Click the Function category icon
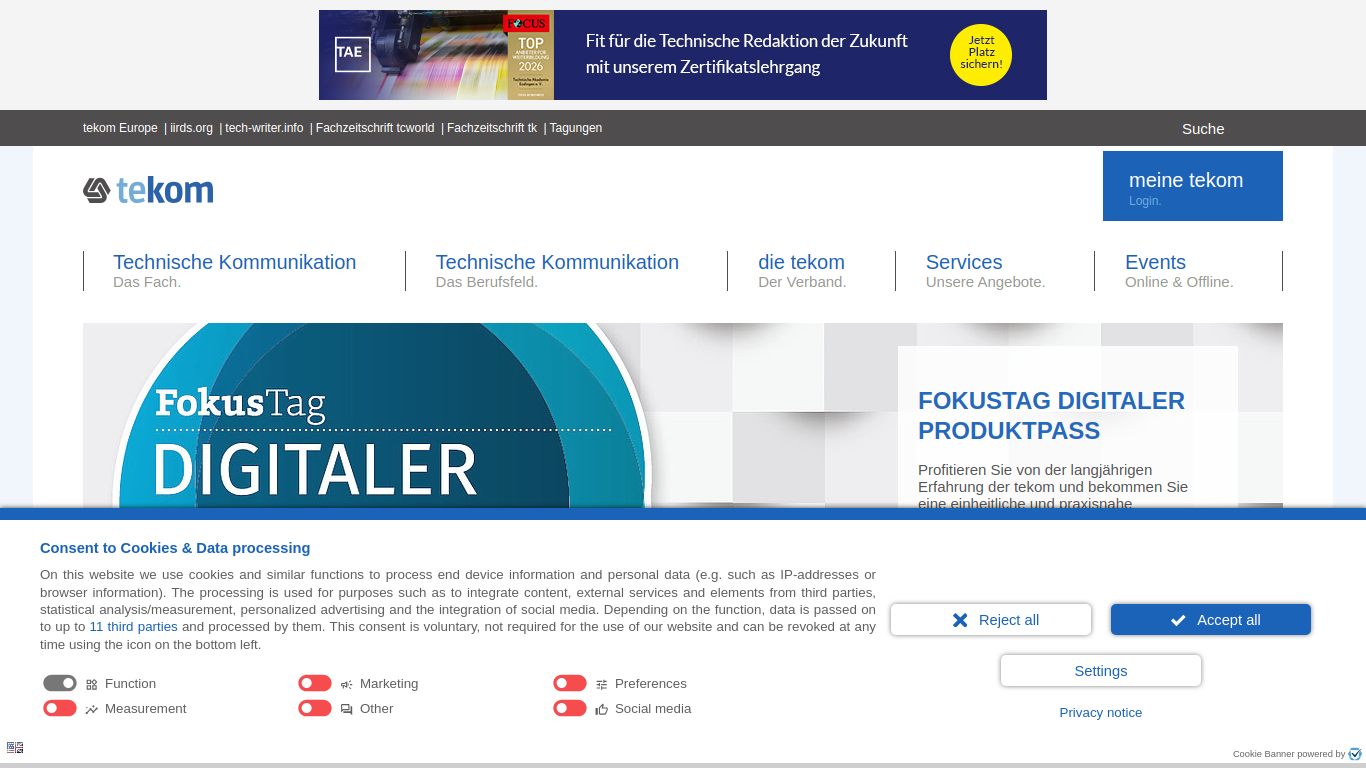The height and width of the screenshot is (768, 1366). (92, 685)
